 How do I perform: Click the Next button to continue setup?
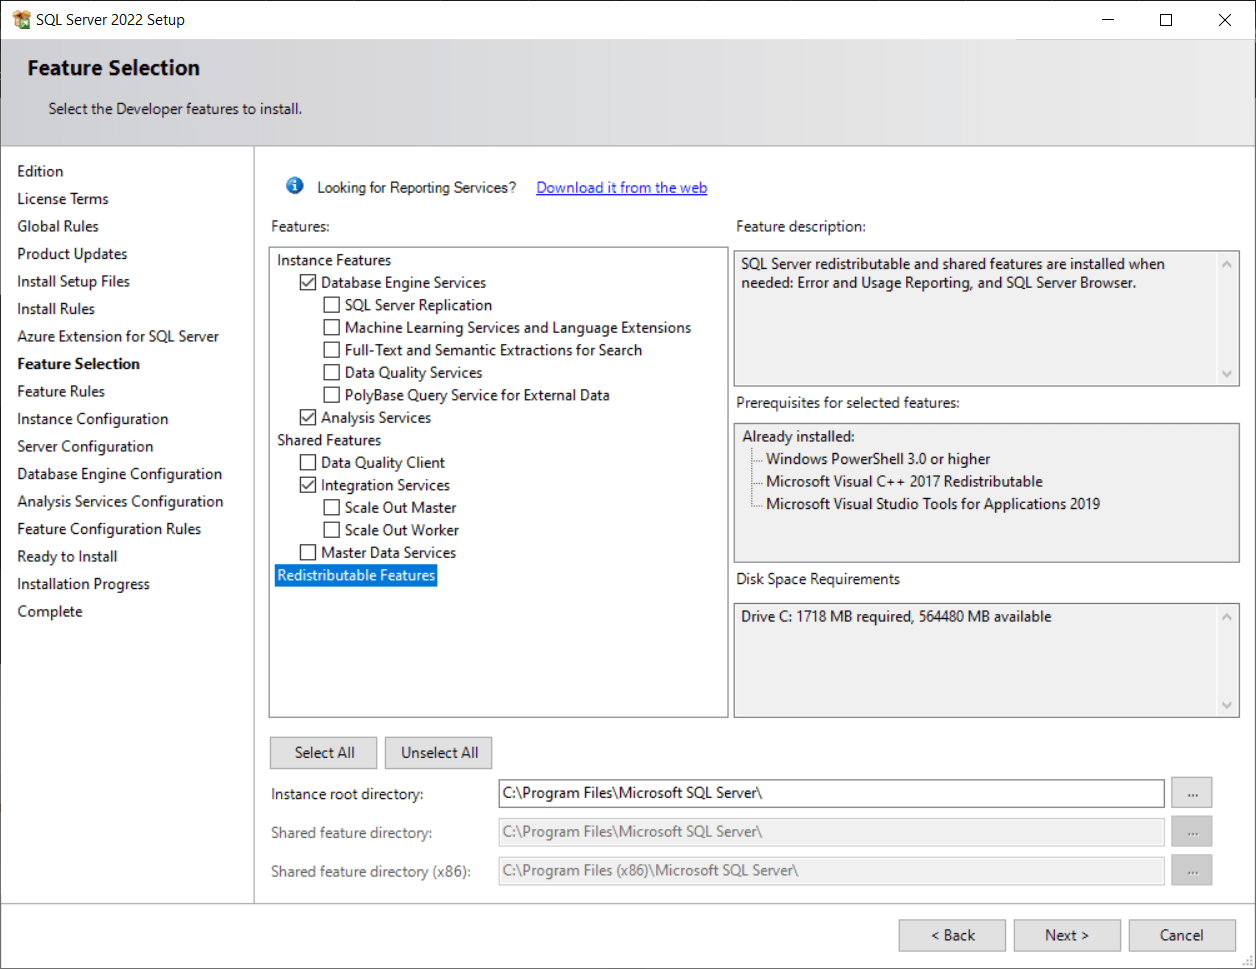1067,935
